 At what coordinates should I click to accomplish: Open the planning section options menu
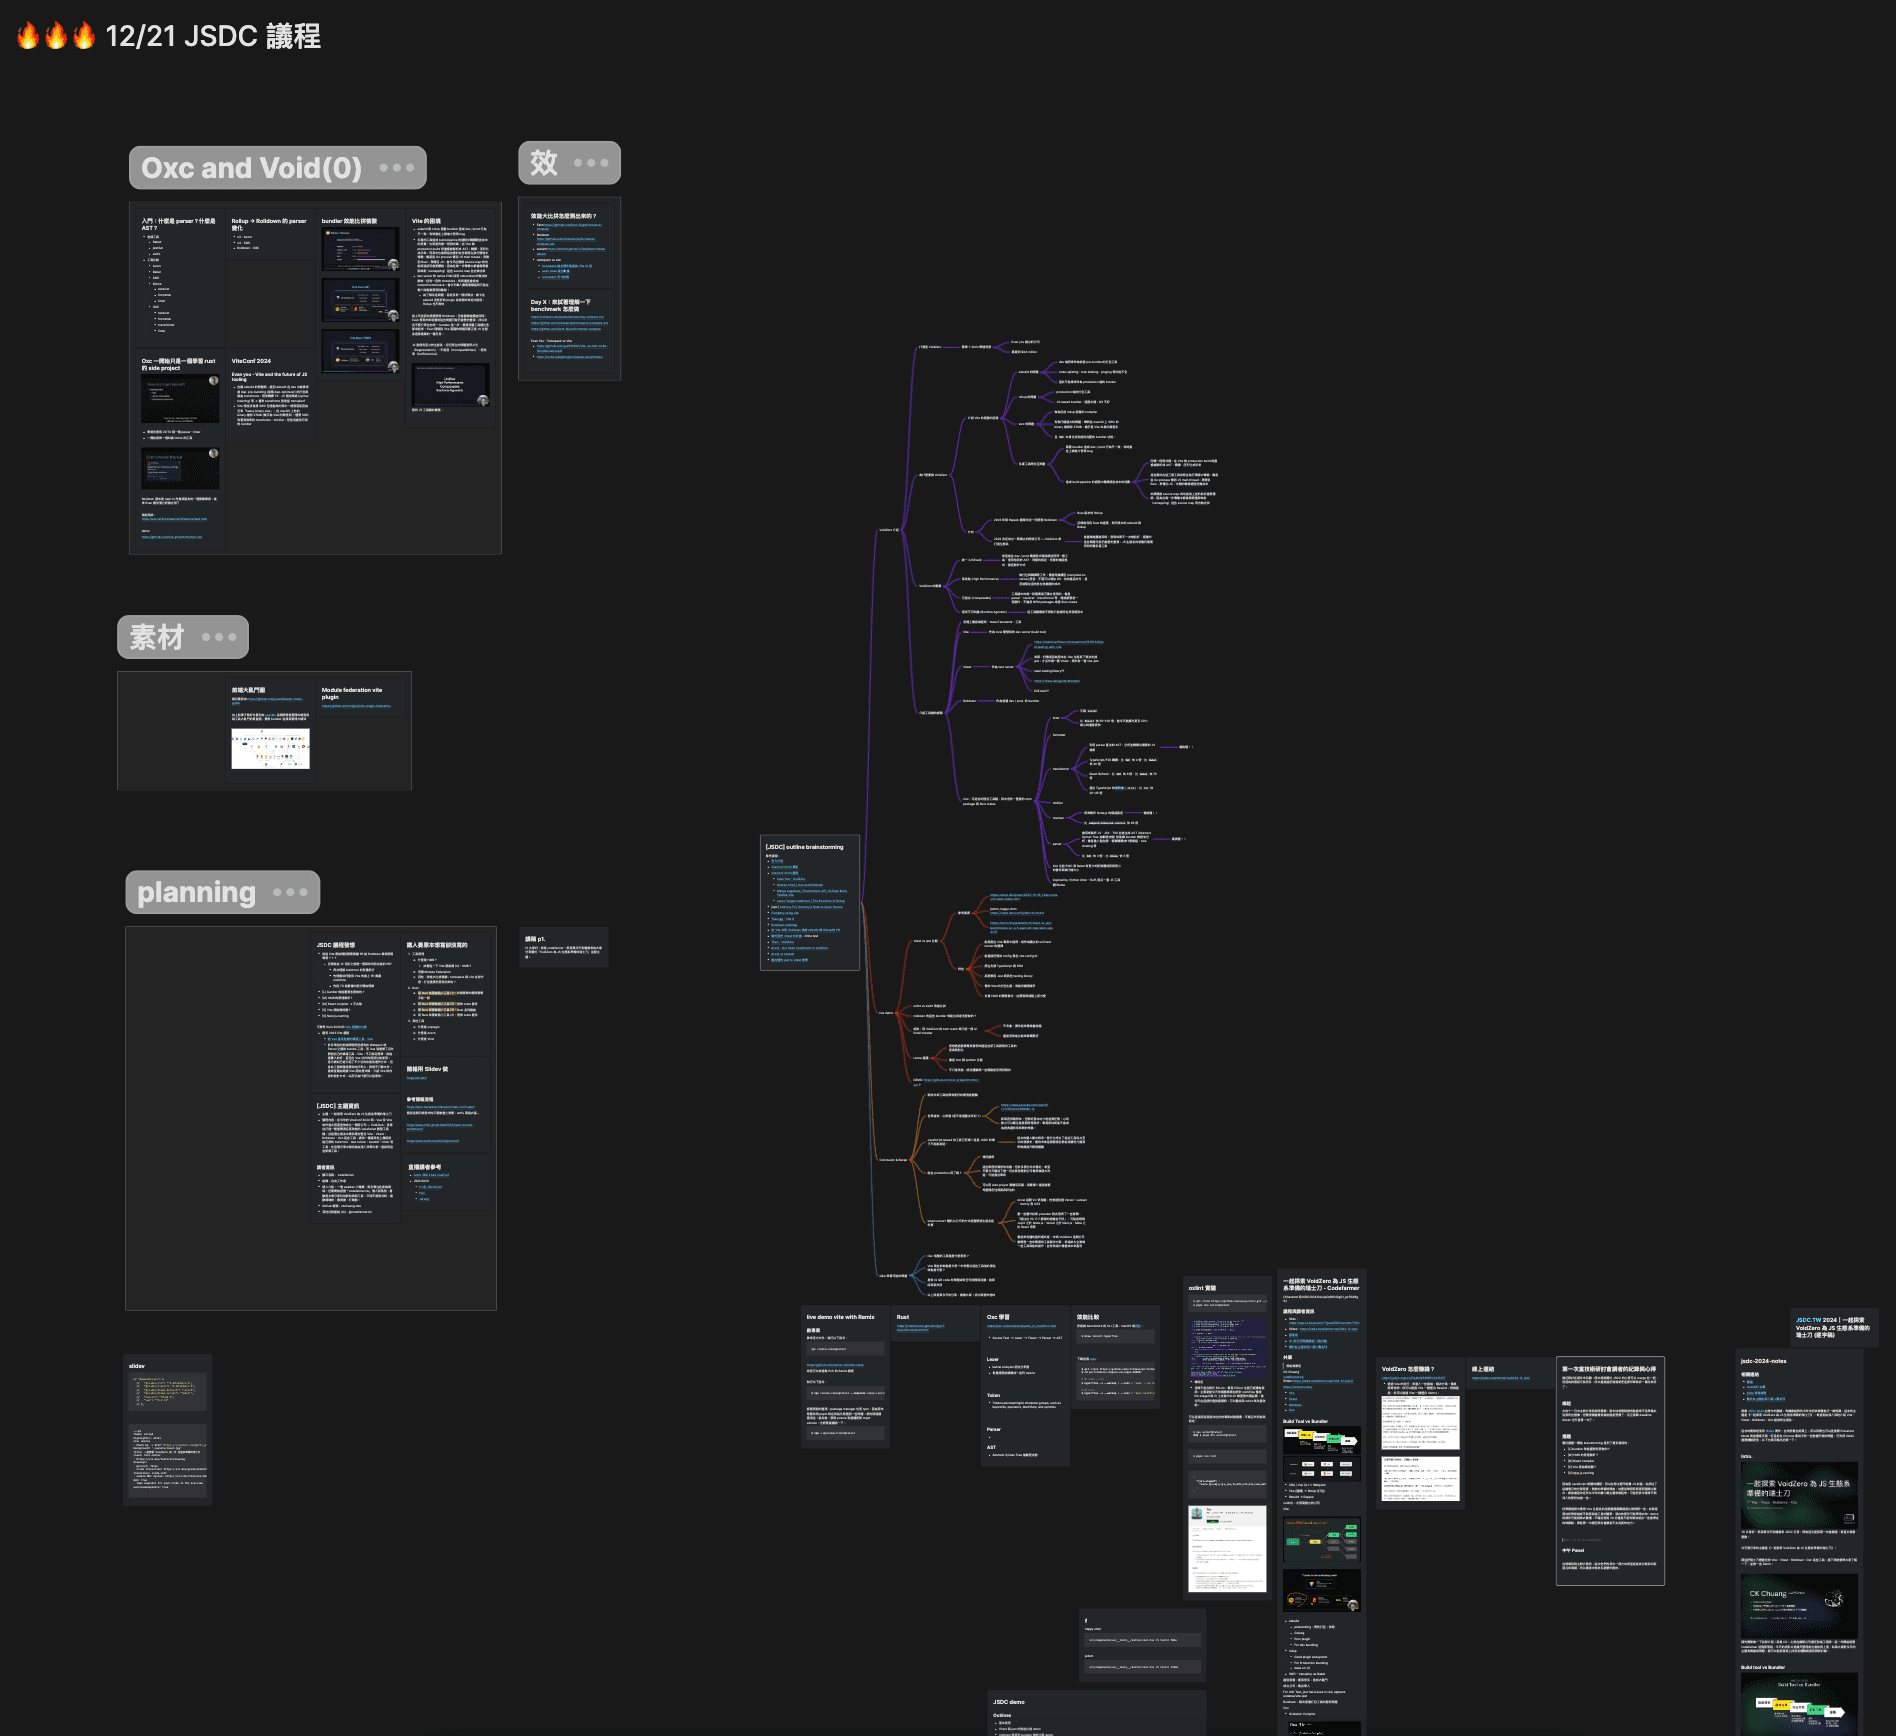[288, 891]
